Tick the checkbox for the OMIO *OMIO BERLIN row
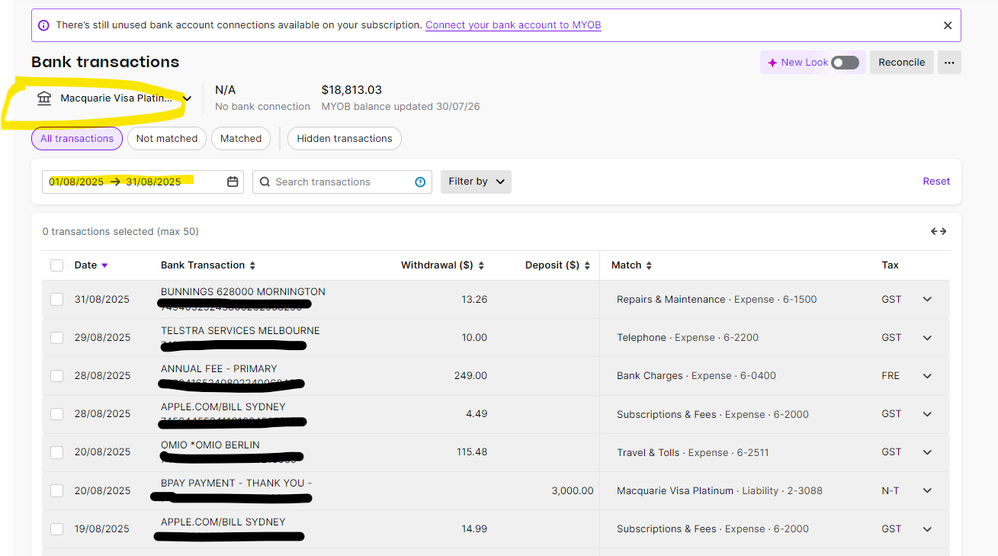This screenshot has width=998, height=556. (x=57, y=452)
